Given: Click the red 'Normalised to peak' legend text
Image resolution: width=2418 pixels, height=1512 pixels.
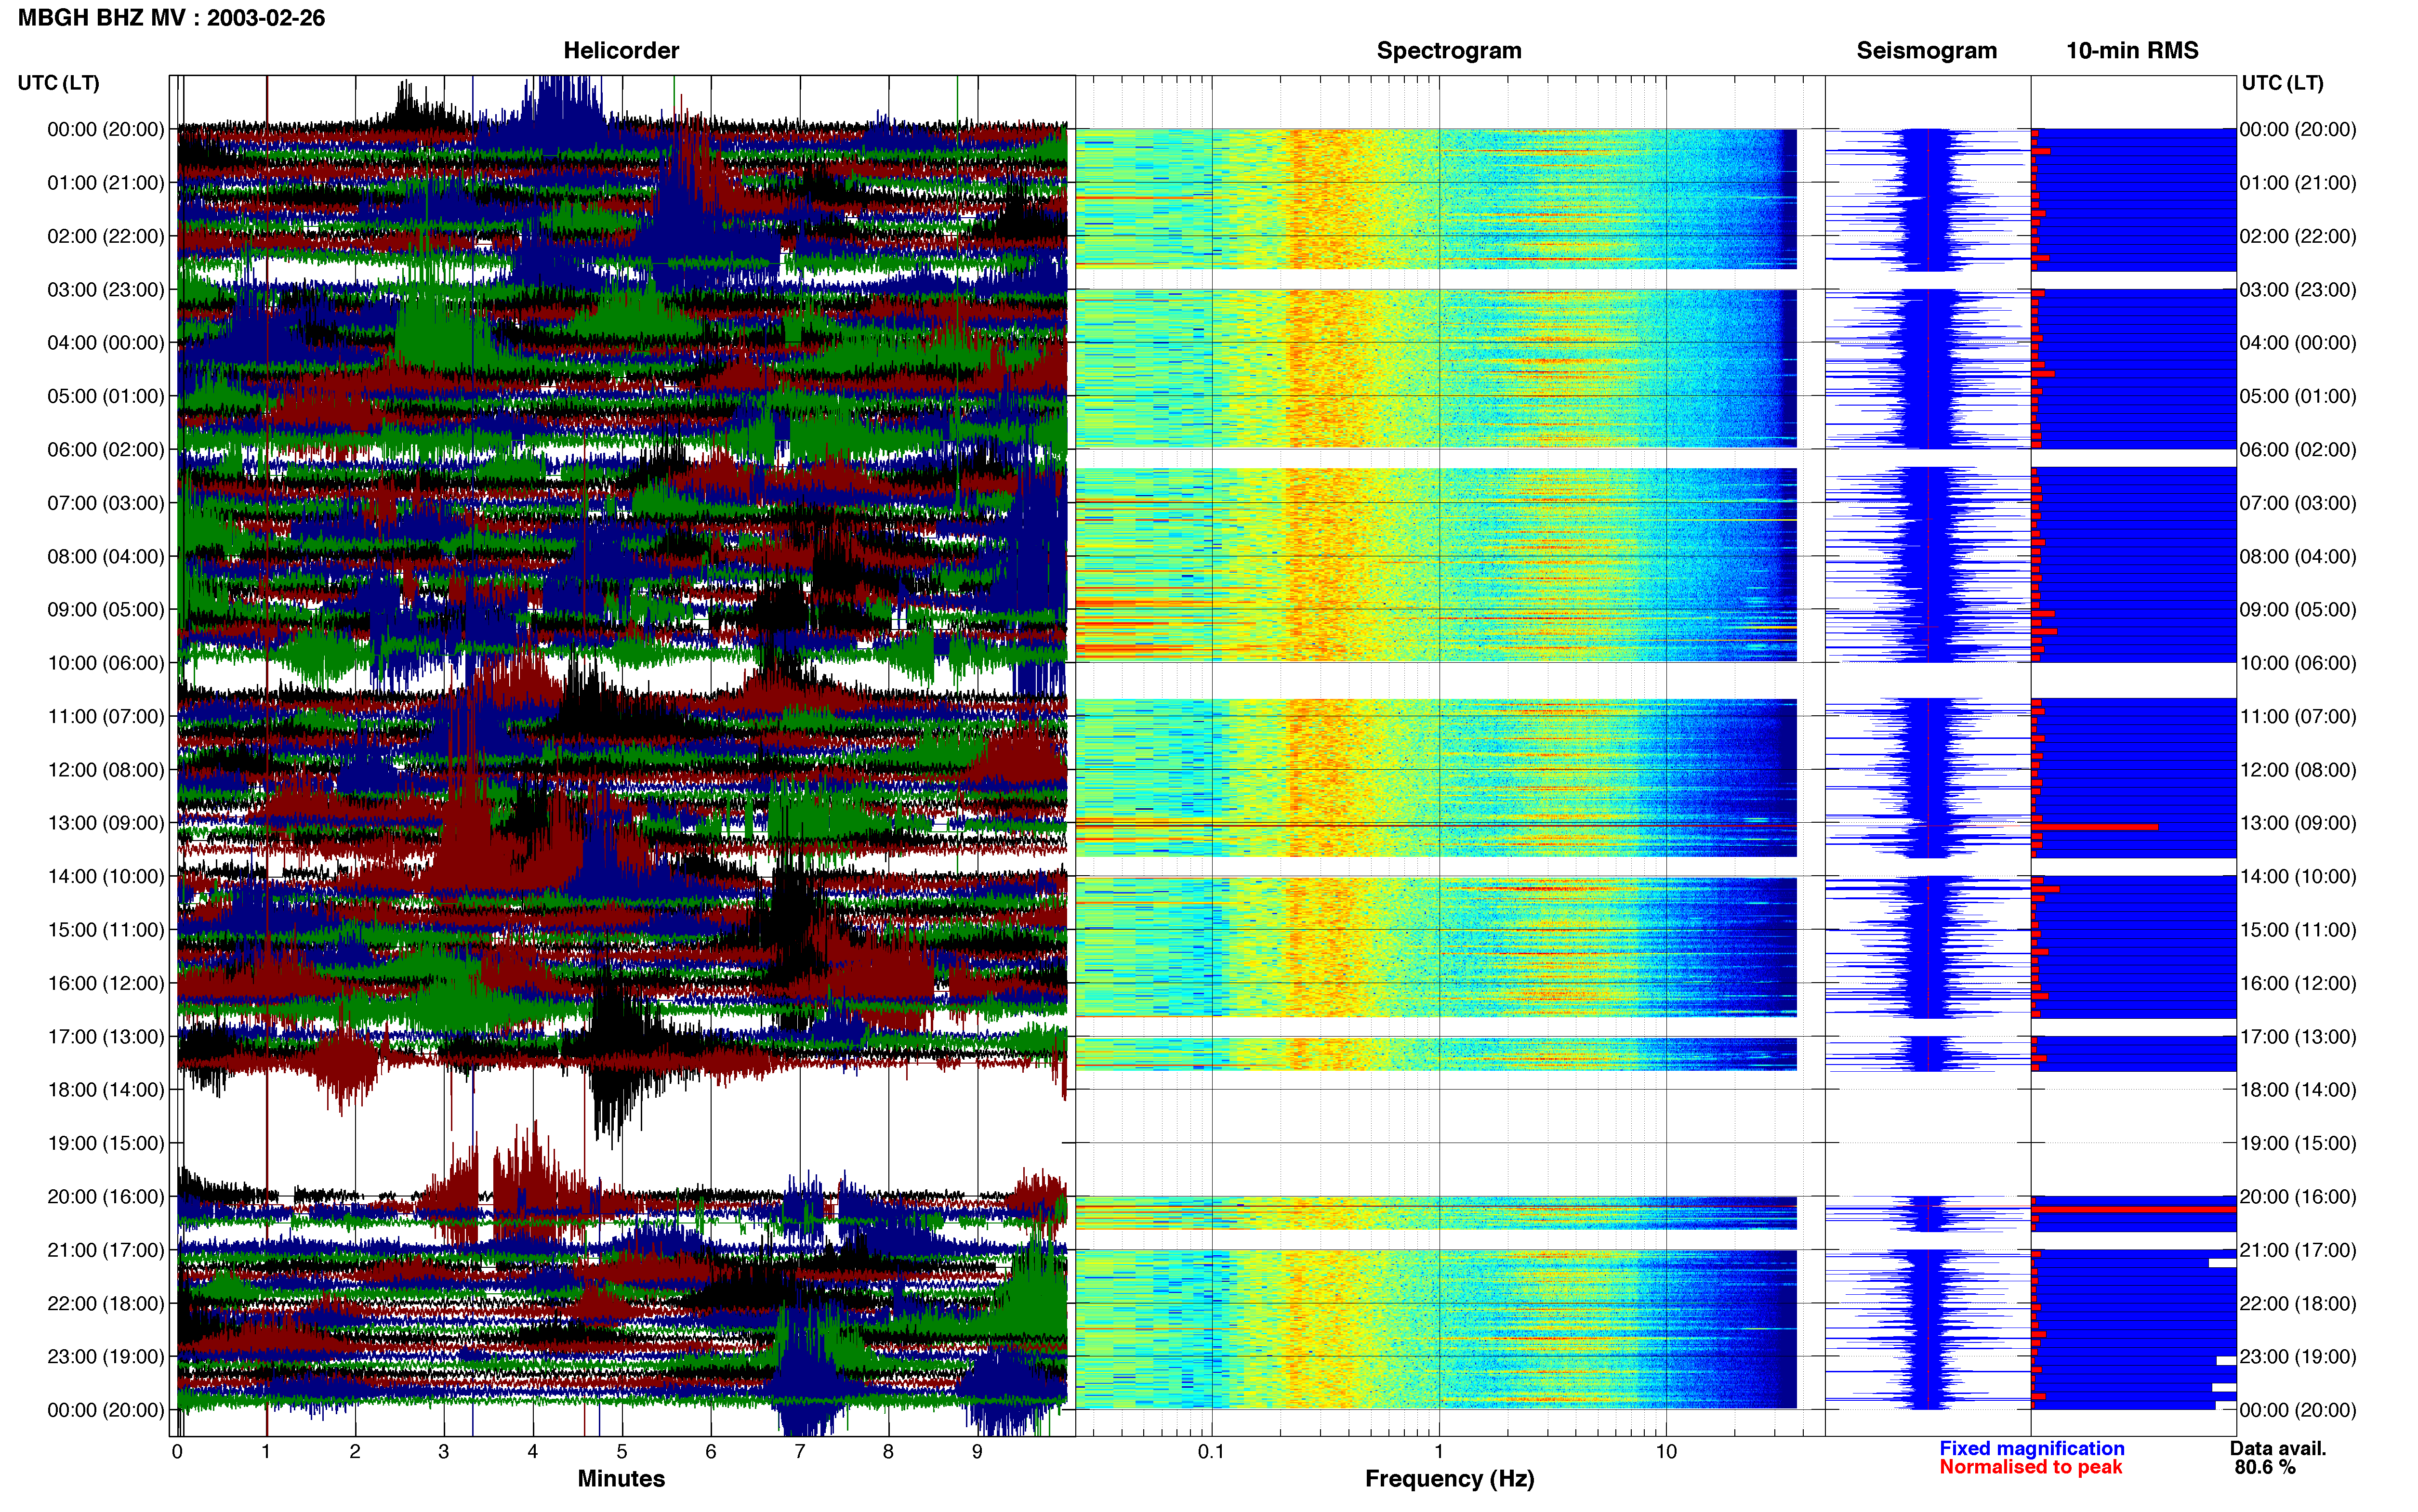Looking at the screenshot, I should coord(2030,1467).
